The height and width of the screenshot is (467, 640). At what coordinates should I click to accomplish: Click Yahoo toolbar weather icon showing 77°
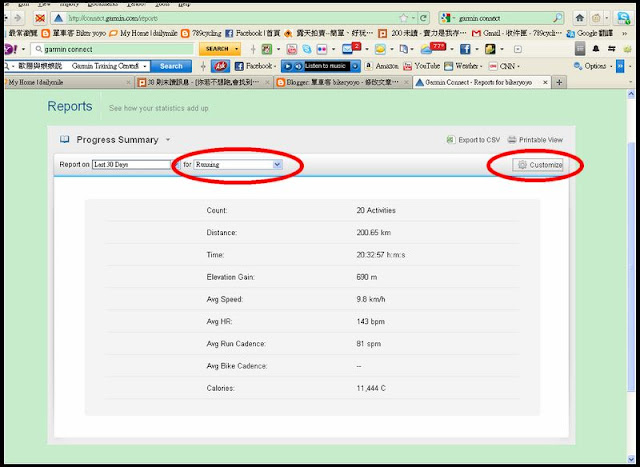pos(435,48)
